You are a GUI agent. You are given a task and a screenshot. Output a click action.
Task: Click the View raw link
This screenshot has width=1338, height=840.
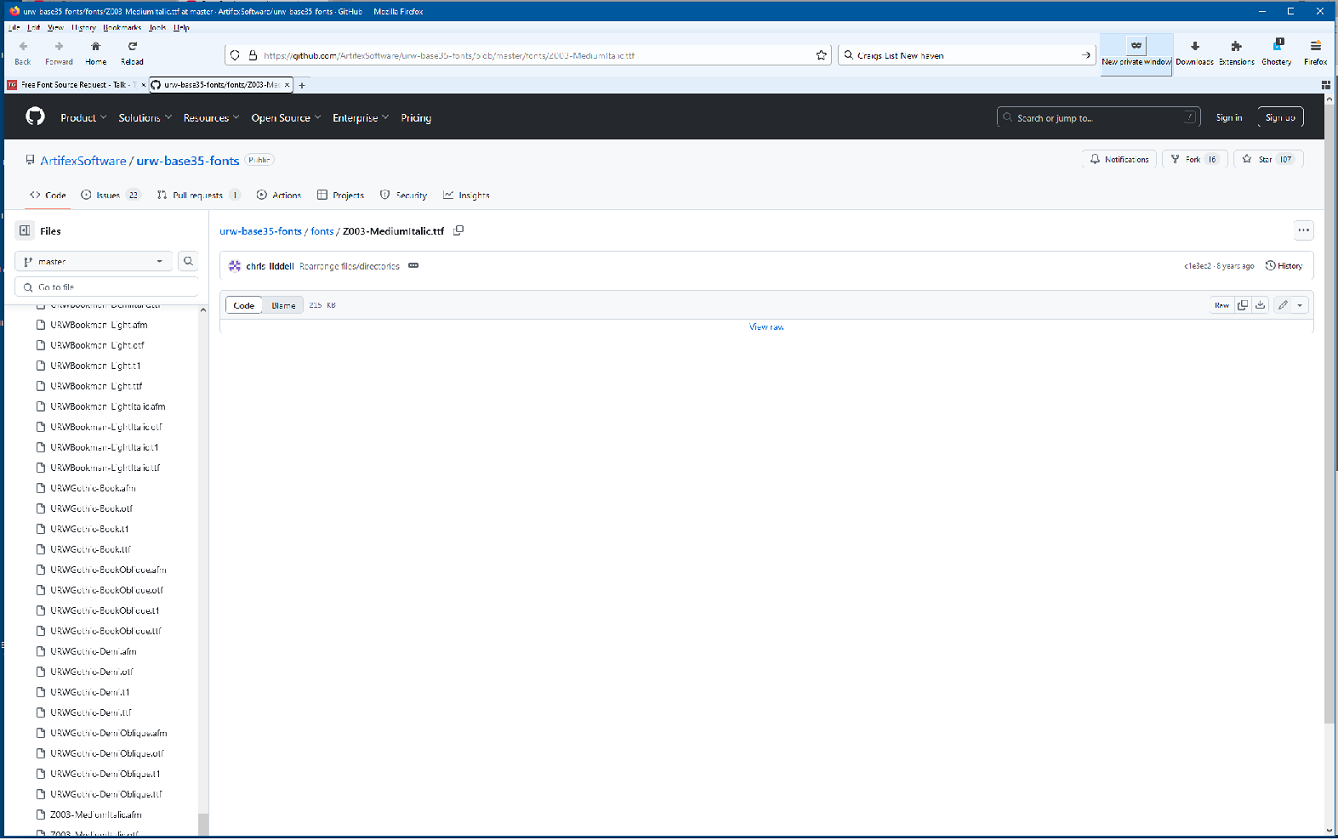[766, 327]
